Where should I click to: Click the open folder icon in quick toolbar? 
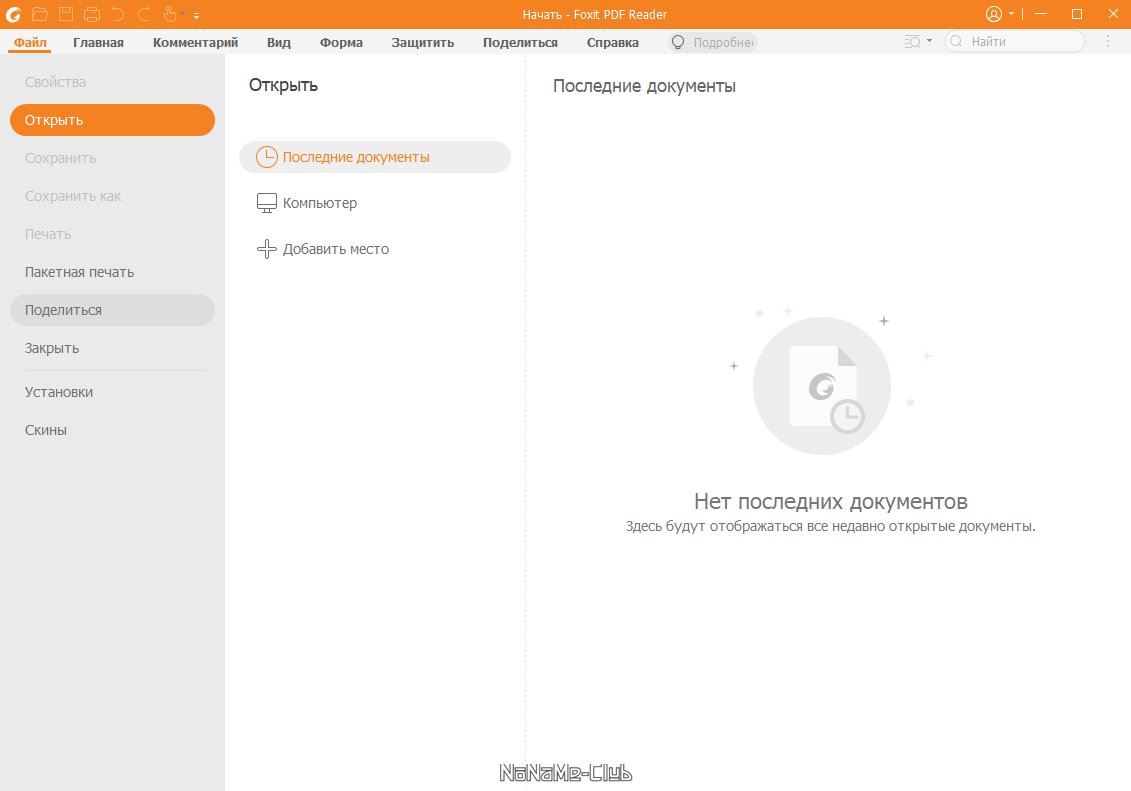coord(40,14)
